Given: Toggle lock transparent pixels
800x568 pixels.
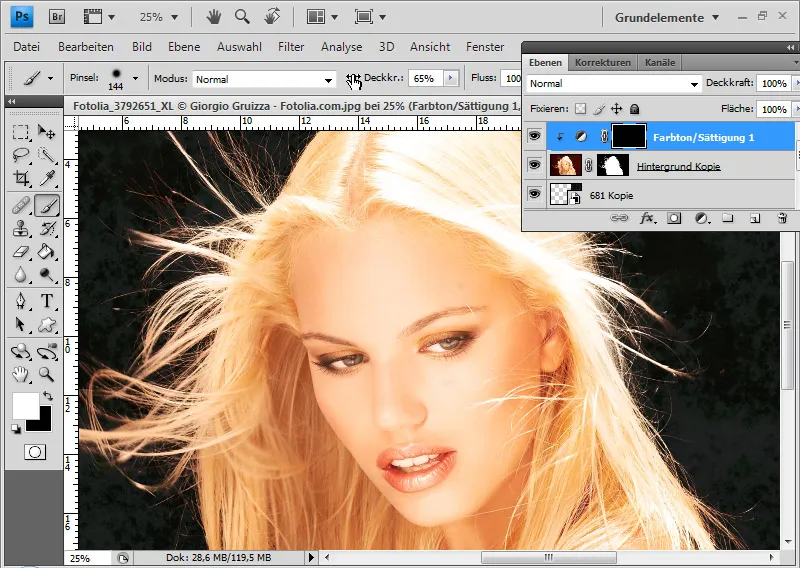Looking at the screenshot, I should tap(580, 109).
